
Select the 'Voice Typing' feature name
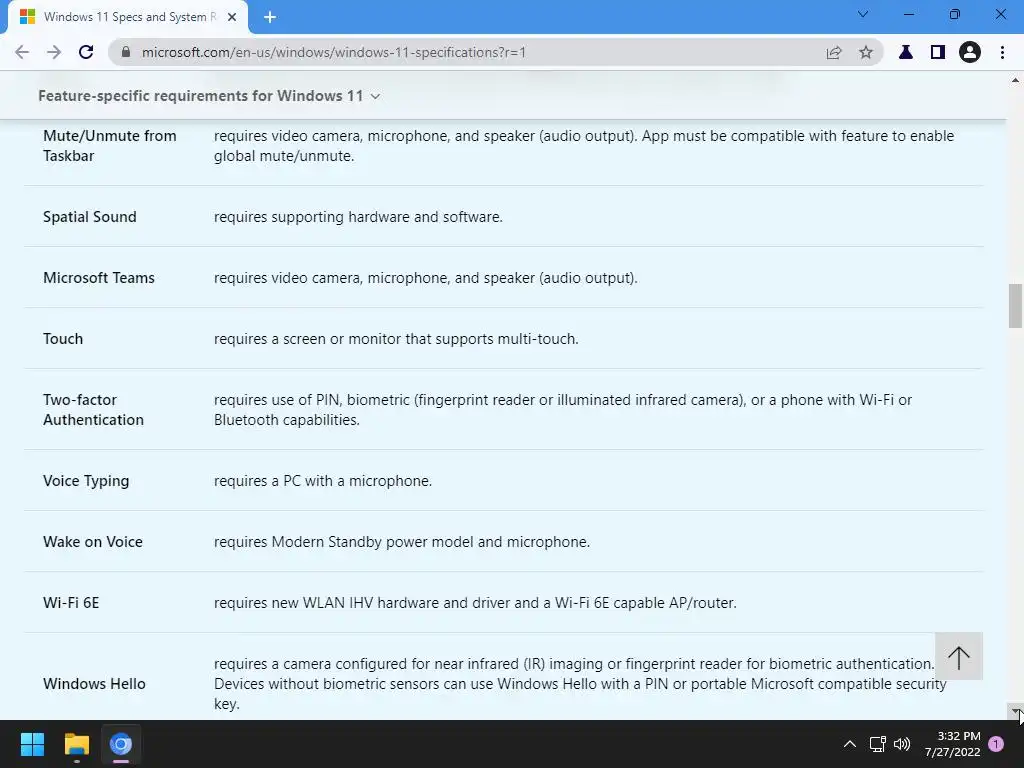[x=86, y=481]
